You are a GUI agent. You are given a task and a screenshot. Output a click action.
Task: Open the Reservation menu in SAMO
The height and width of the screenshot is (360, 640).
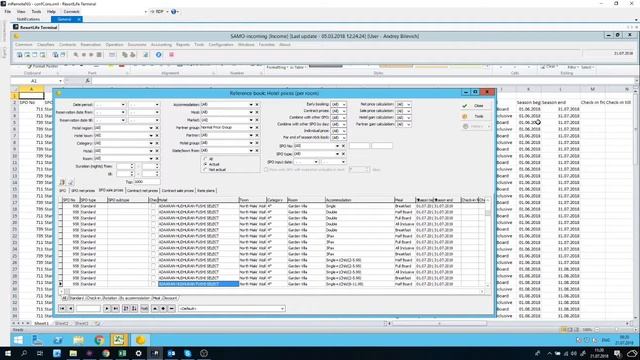pos(91,44)
